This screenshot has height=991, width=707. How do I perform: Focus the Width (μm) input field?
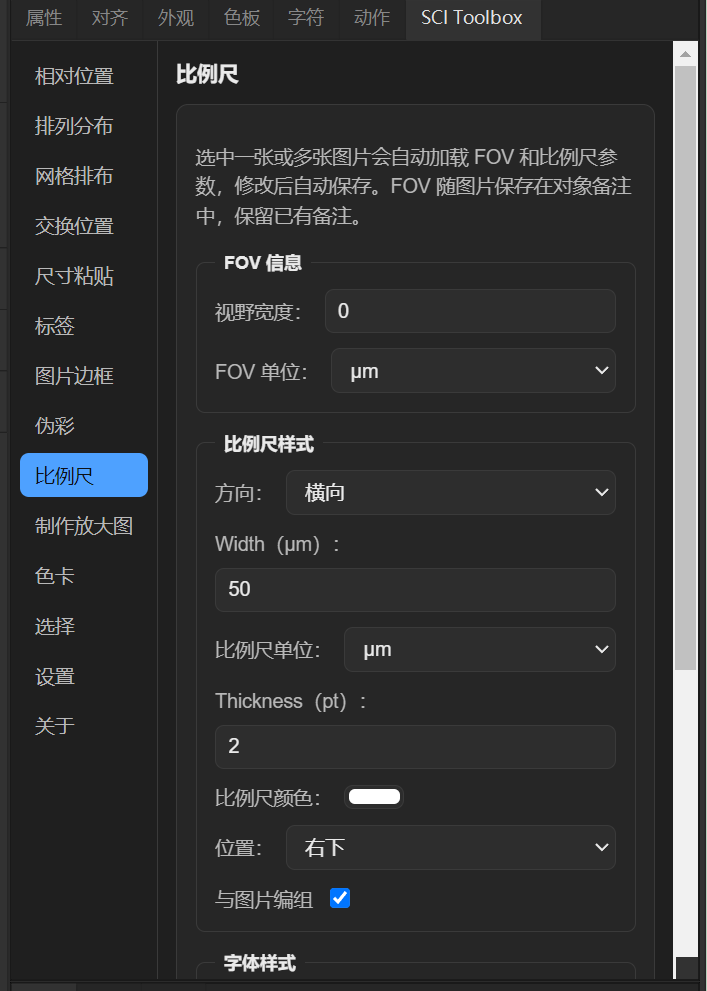coord(415,590)
